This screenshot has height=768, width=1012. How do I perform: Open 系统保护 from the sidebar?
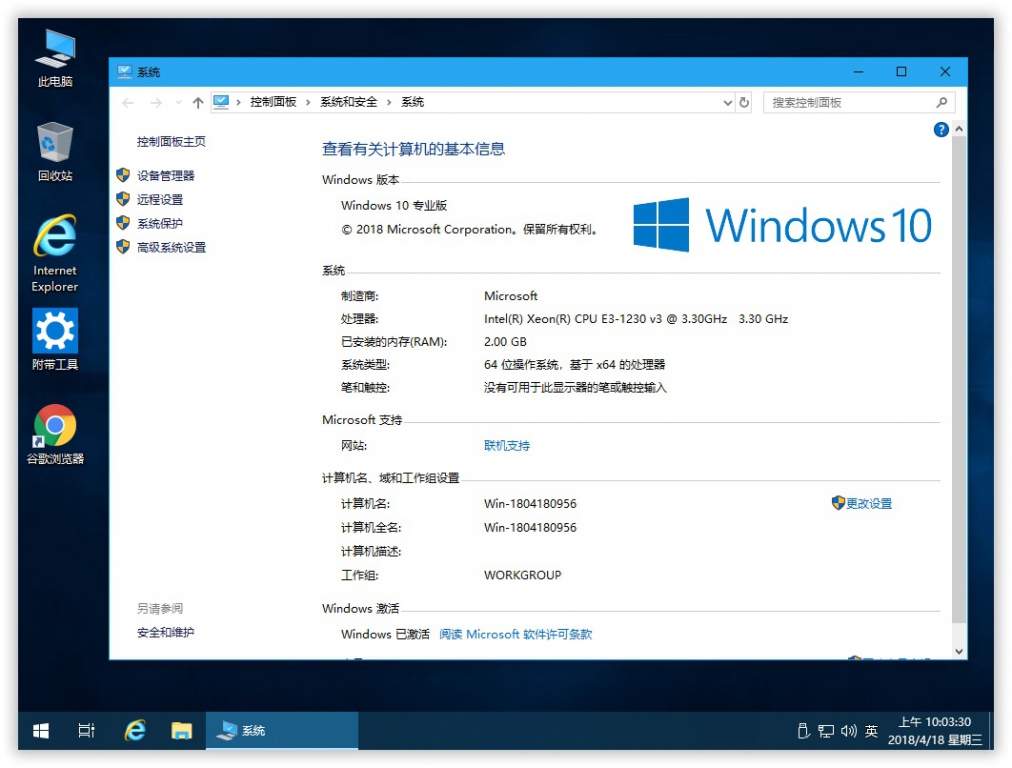(x=159, y=223)
